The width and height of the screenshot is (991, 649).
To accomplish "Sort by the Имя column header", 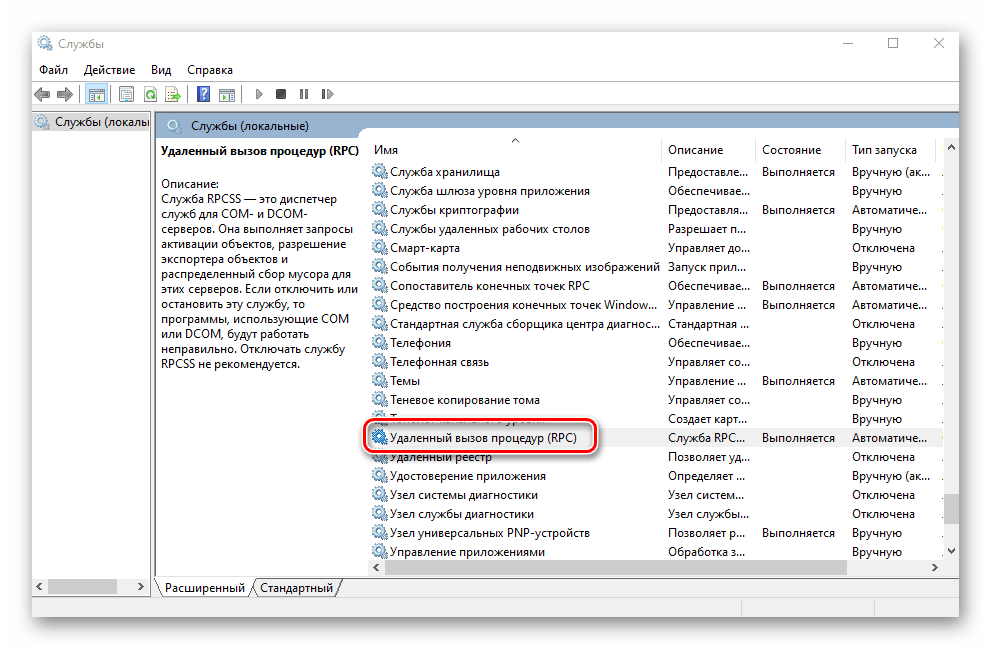I will coord(515,150).
